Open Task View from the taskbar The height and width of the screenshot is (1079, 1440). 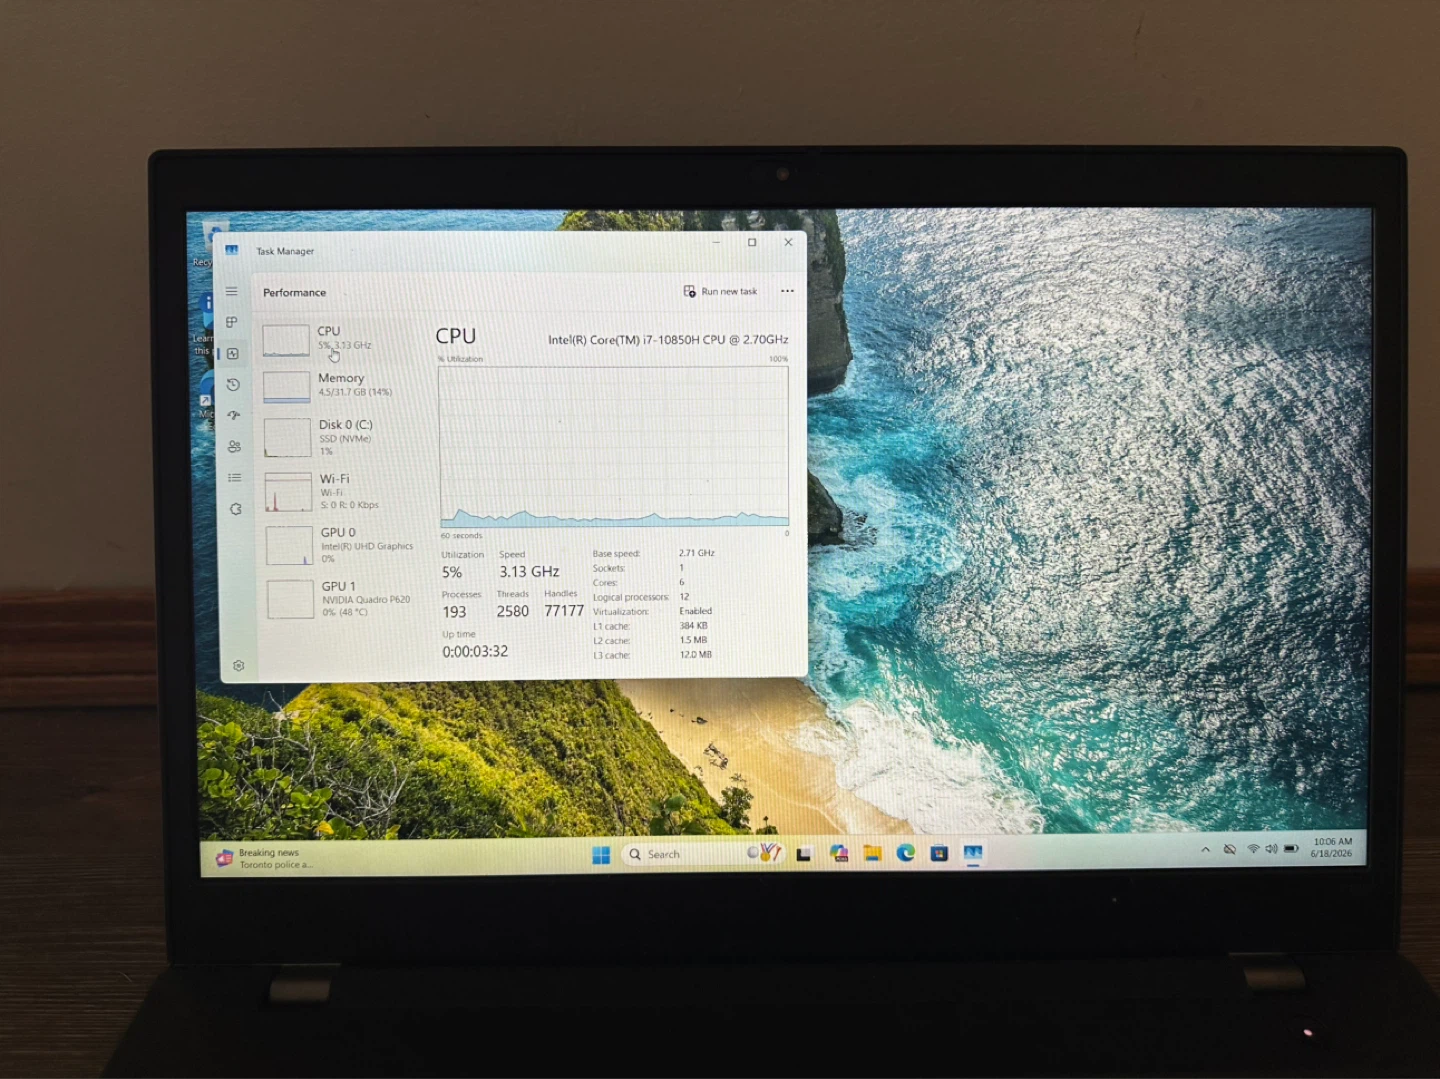click(x=804, y=854)
